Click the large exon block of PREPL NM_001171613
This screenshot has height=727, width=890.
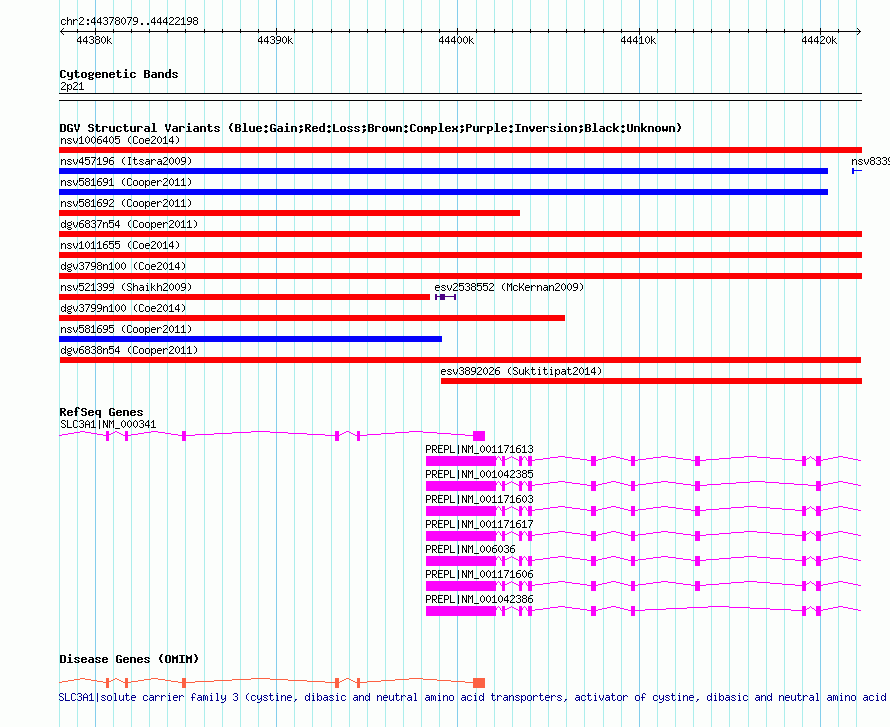coord(461,461)
